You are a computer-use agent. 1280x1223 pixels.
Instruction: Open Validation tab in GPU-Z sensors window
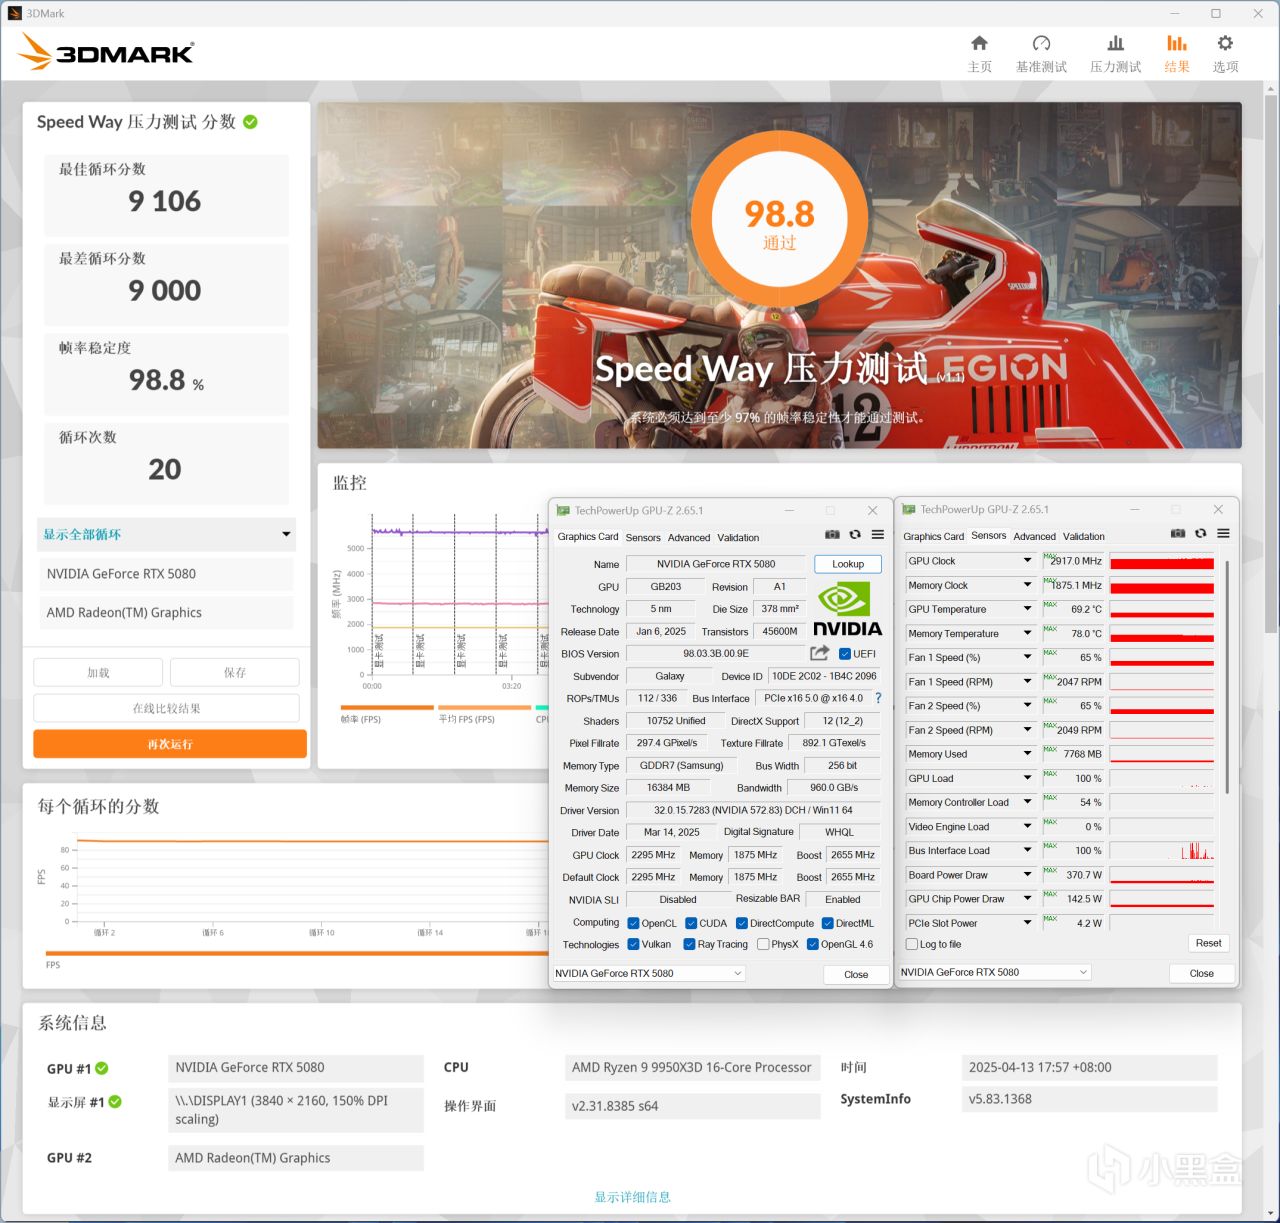(1084, 536)
